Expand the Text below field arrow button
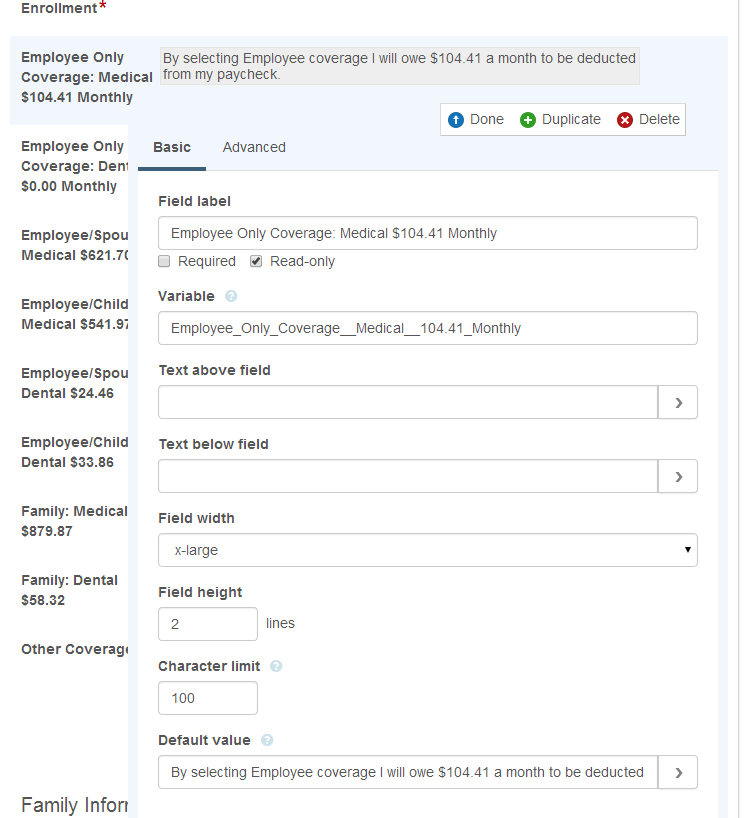 tap(678, 476)
